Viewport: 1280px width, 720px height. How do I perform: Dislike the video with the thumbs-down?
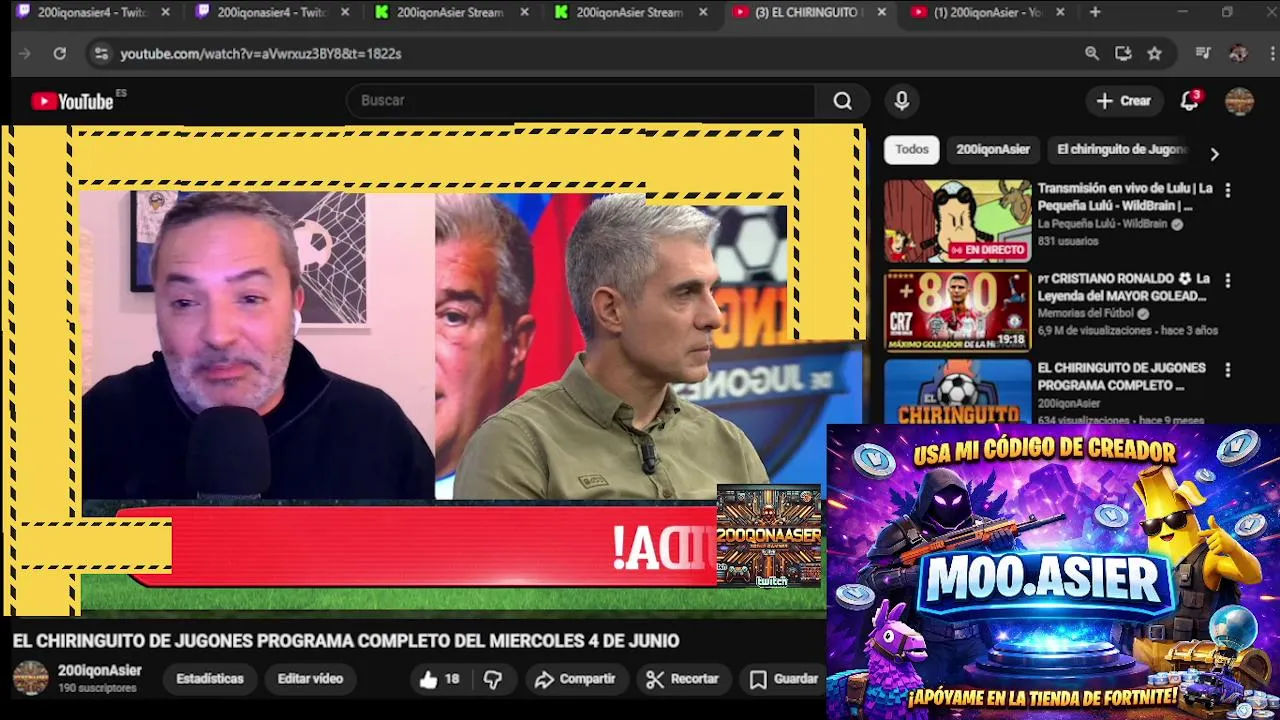coord(493,679)
